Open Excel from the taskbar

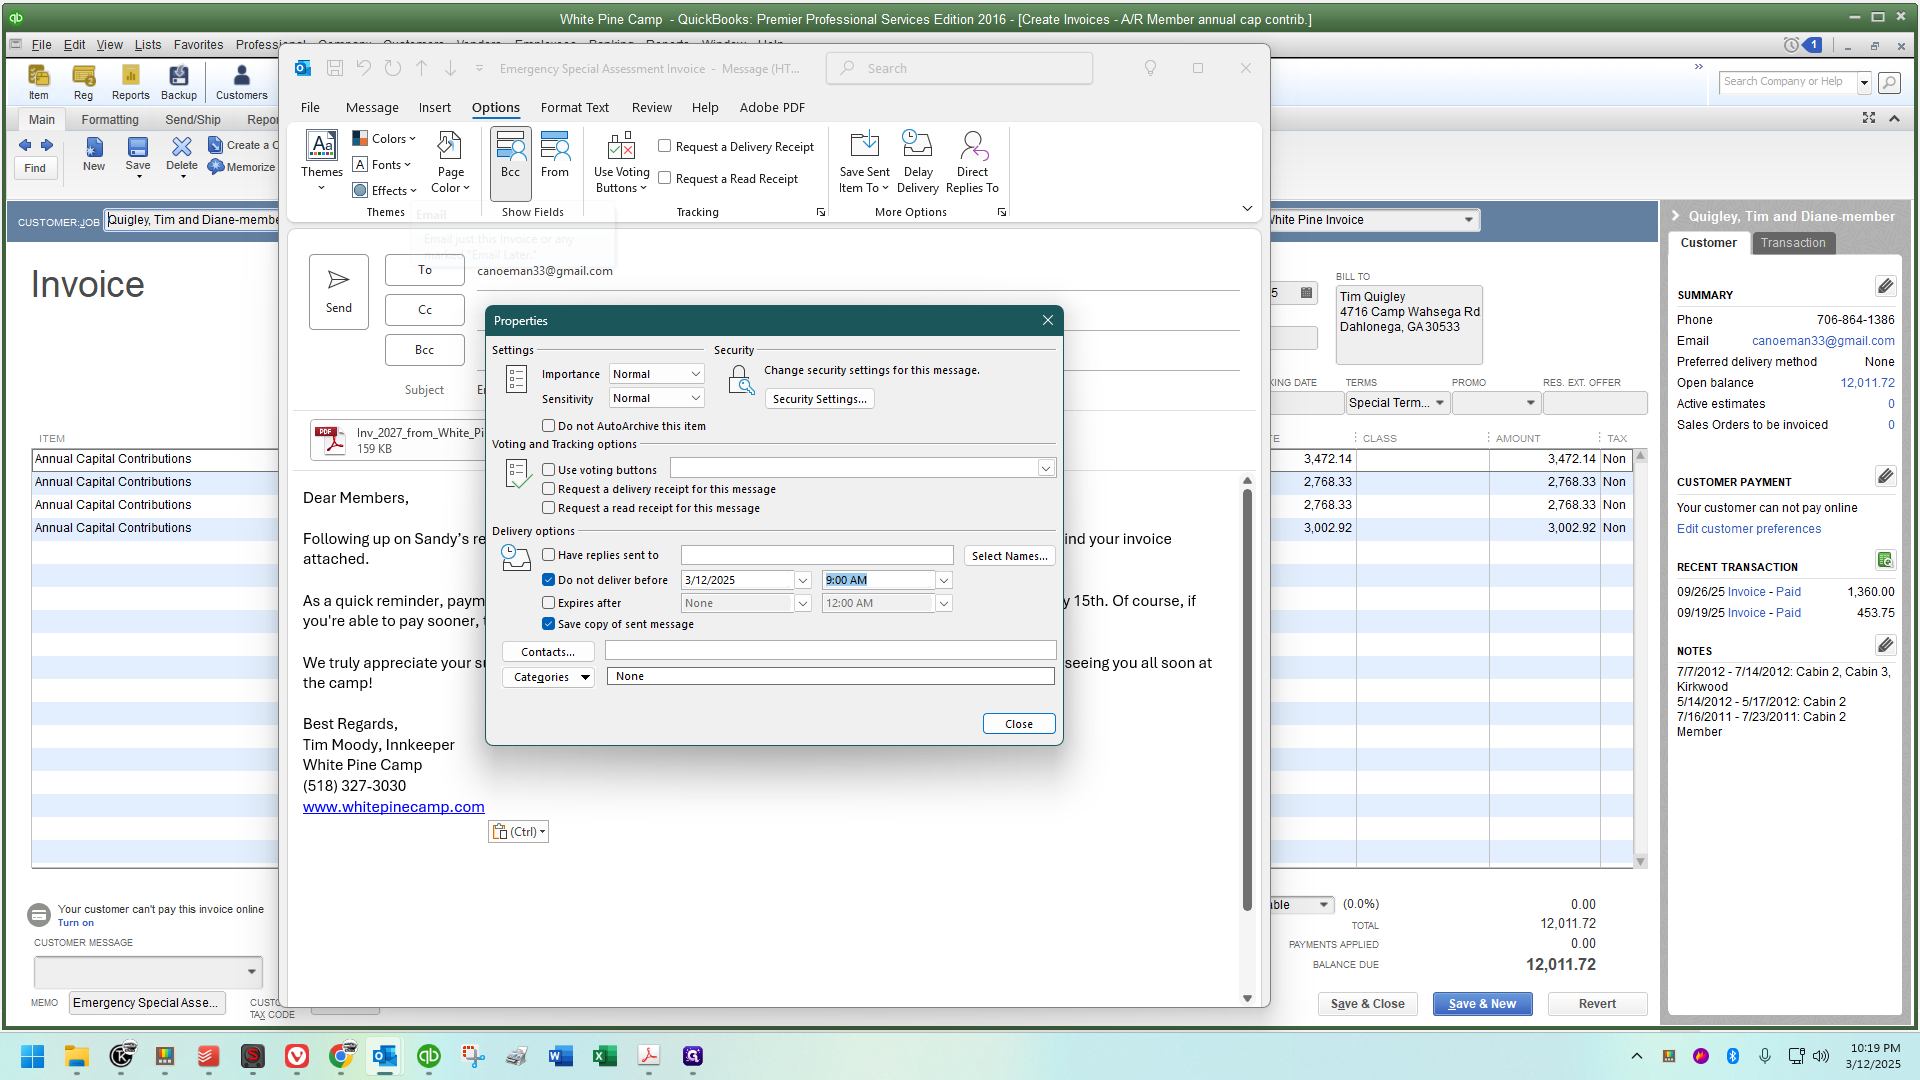(604, 1056)
